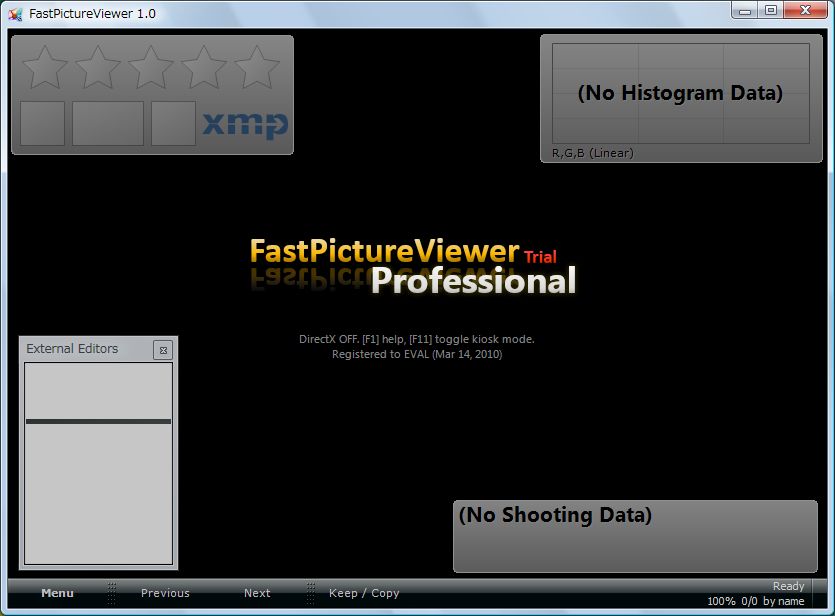Click Keep / Copy button
The image size is (835, 616).
[x=364, y=593]
